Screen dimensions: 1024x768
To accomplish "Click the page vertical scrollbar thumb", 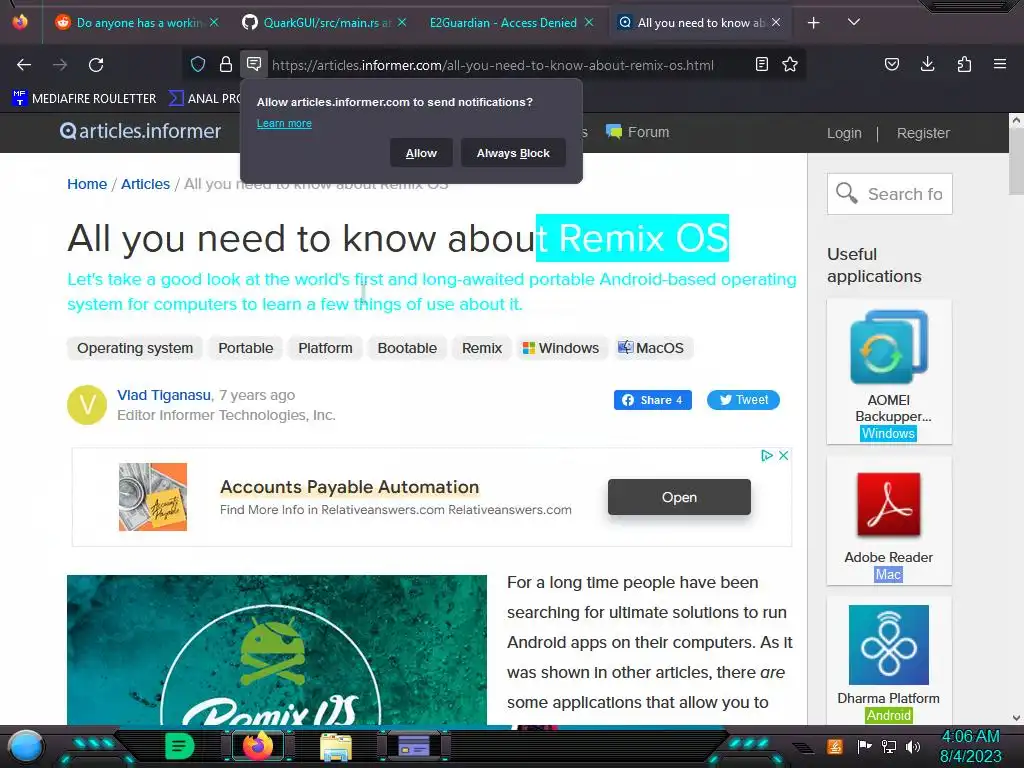I will pyautogui.click(x=1016, y=161).
